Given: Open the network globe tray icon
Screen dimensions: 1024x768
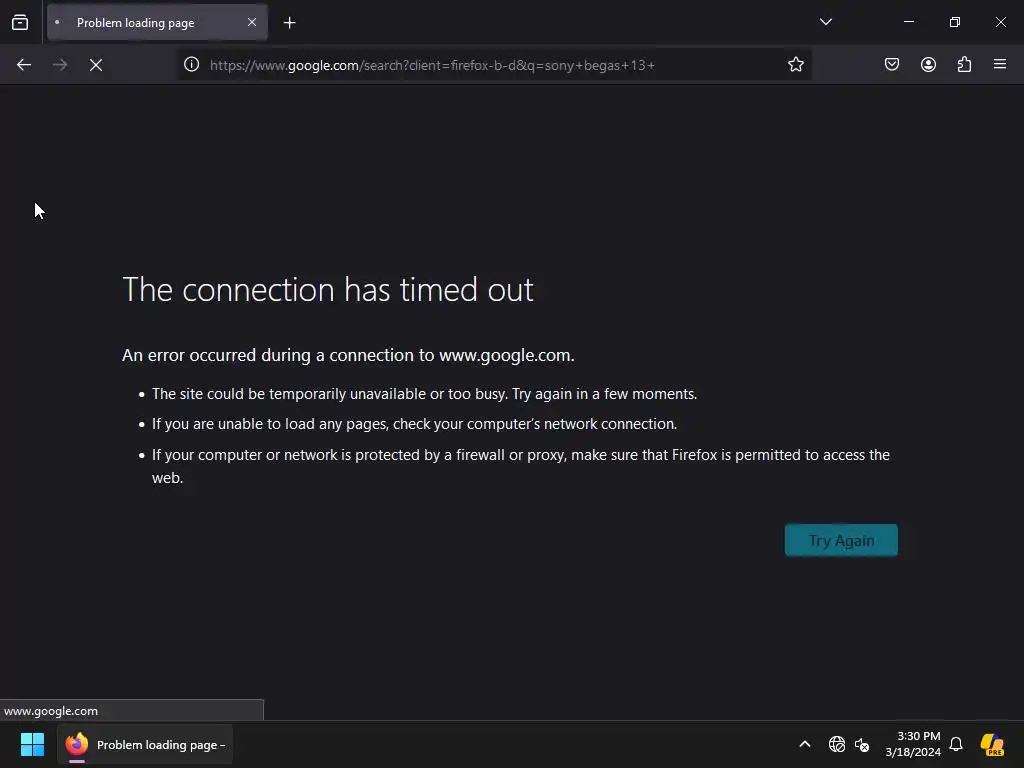Looking at the screenshot, I should tap(837, 744).
